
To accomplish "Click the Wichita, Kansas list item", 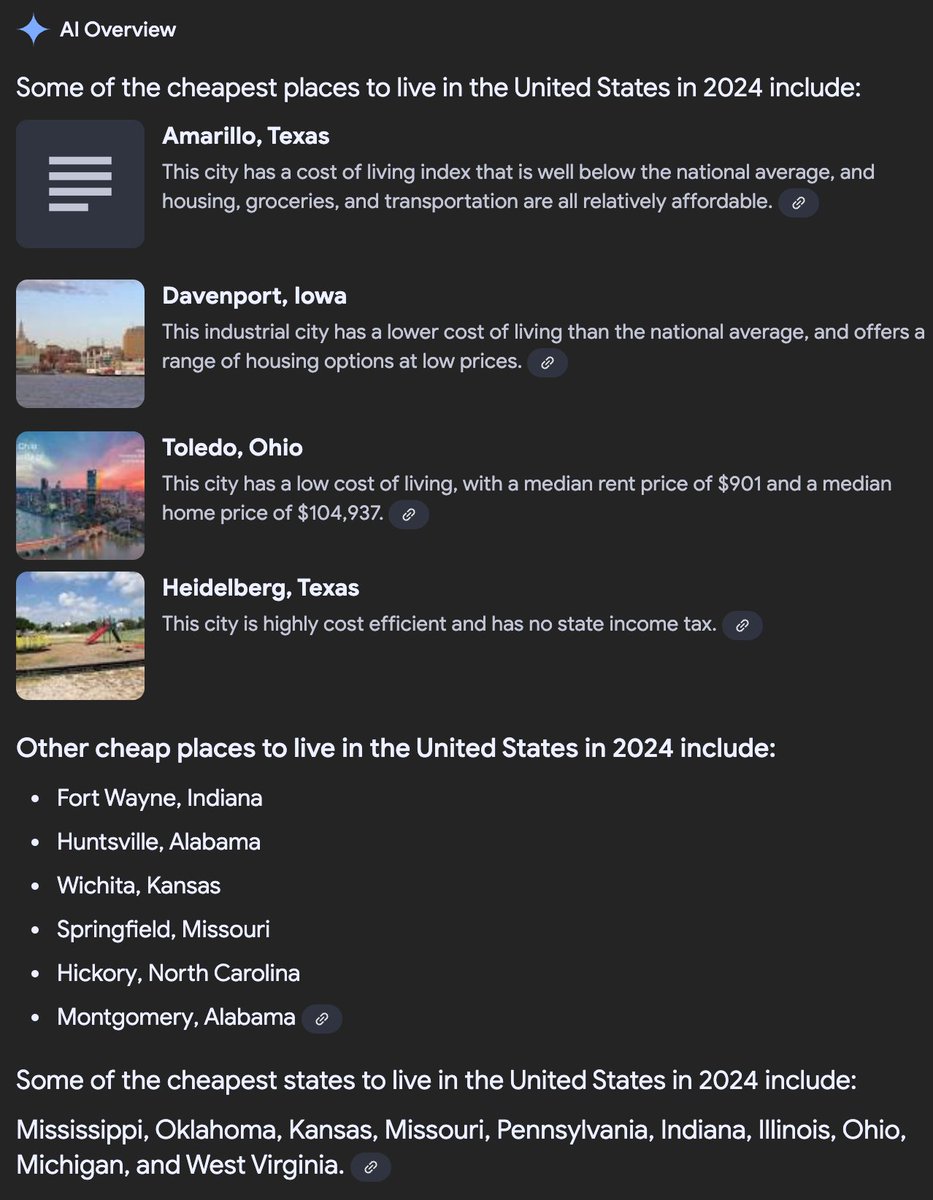I will [x=139, y=886].
